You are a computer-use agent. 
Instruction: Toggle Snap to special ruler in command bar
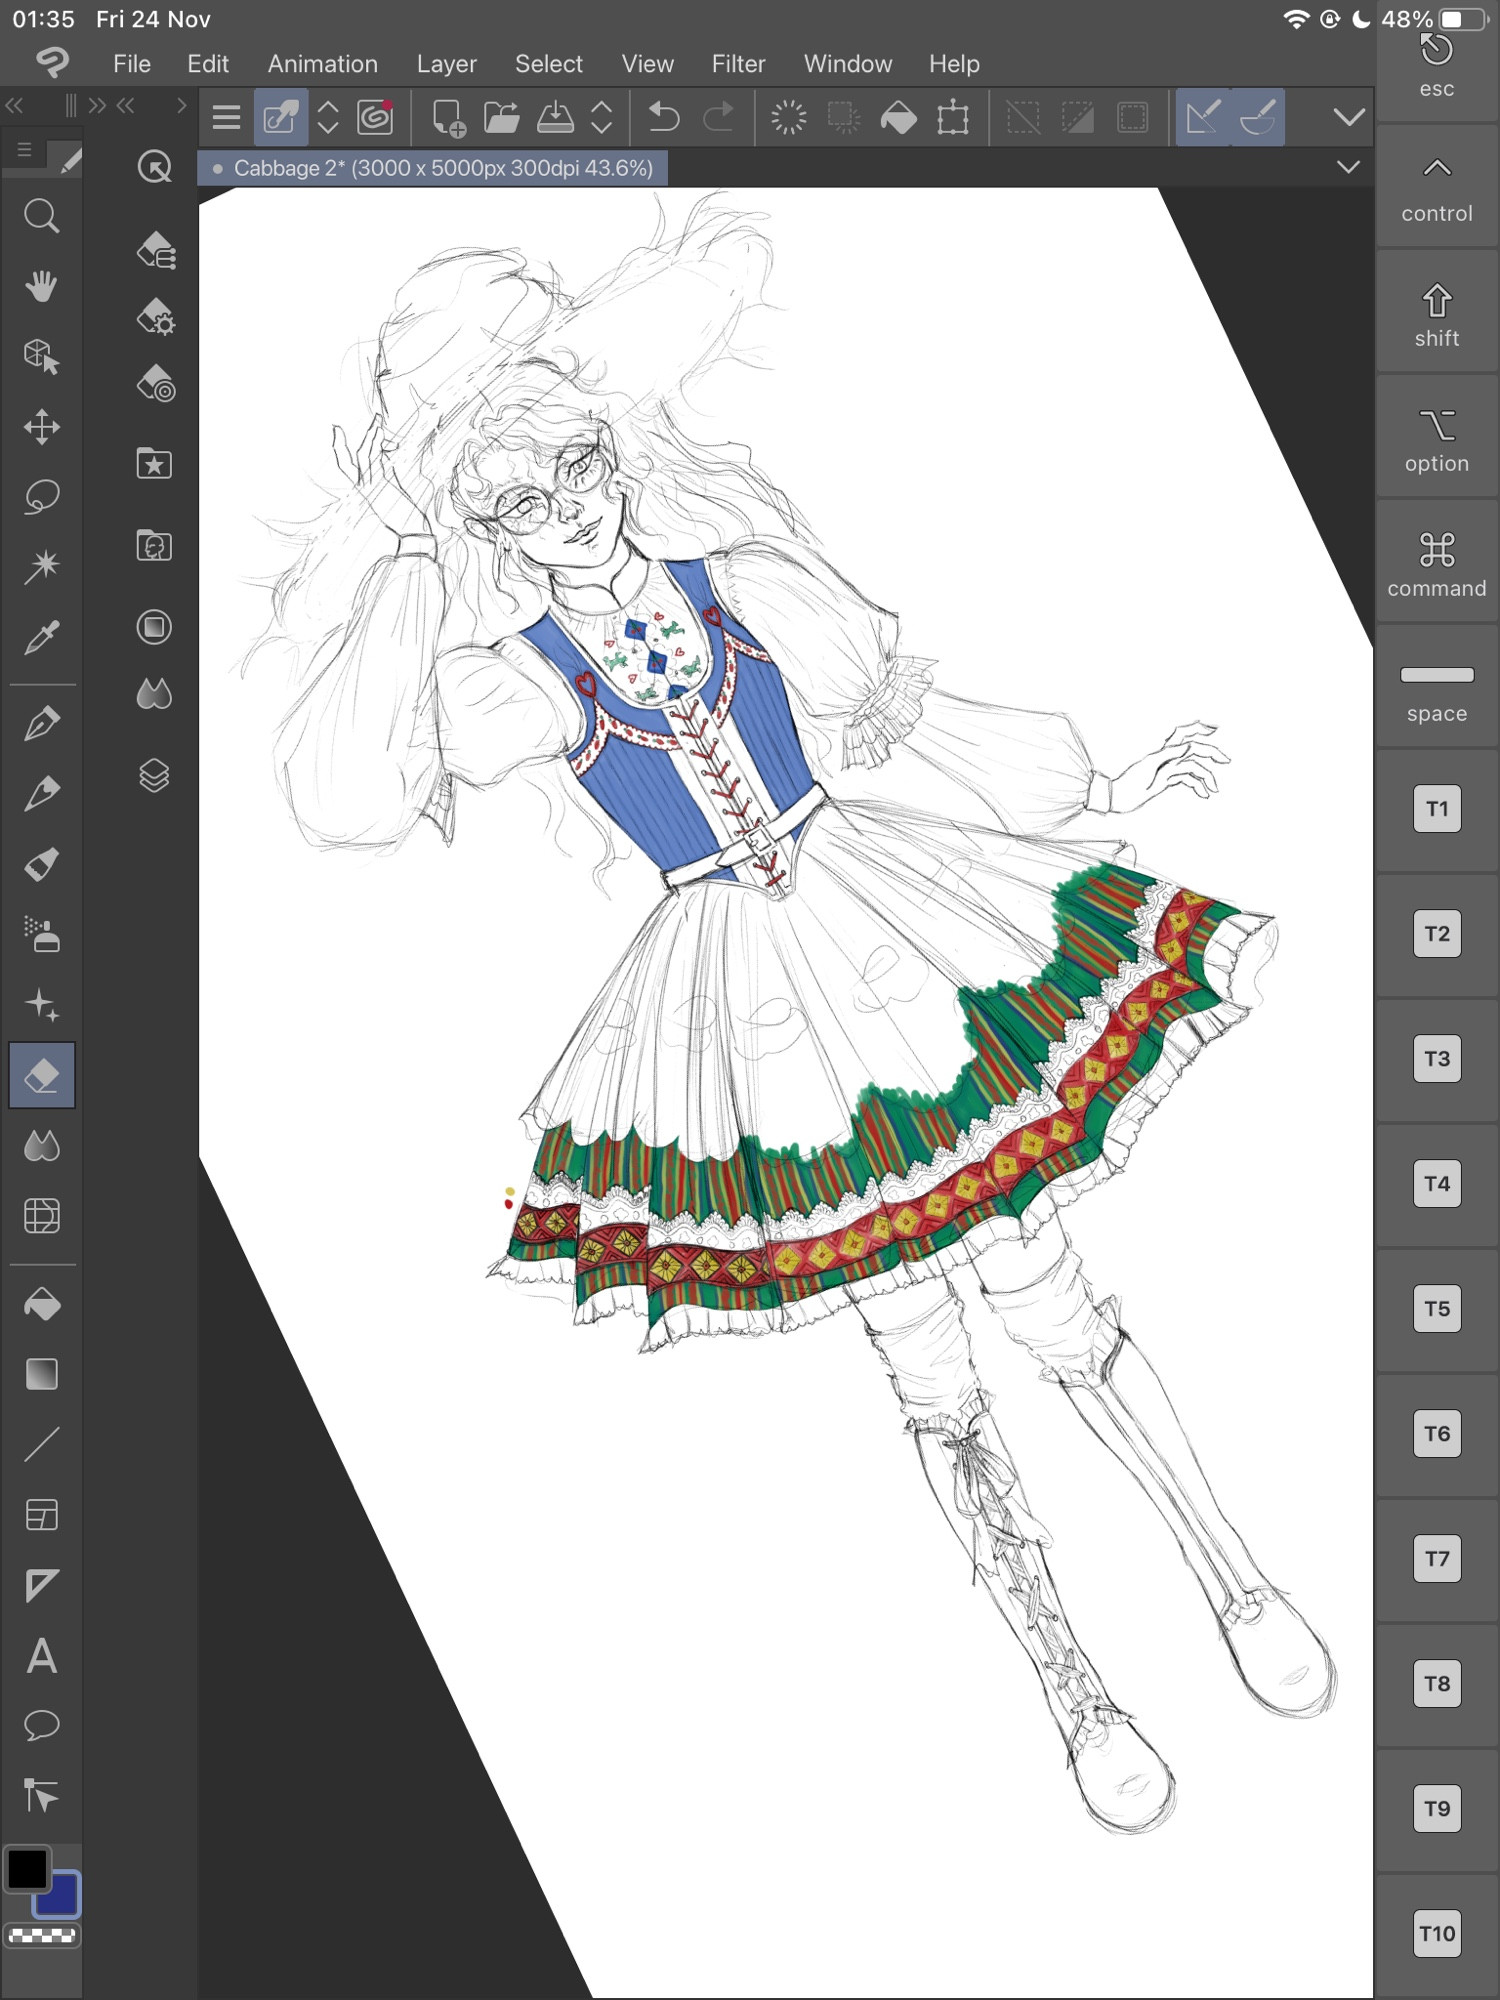(x=1258, y=118)
